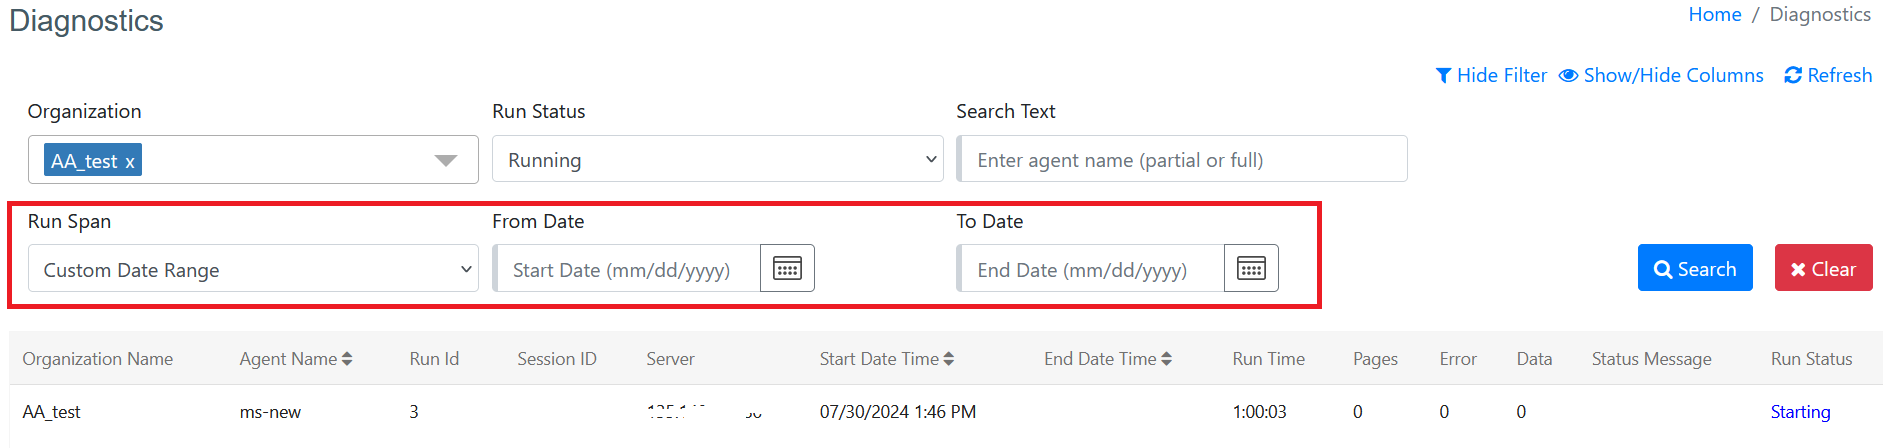Click the End Date input field
Viewport: 1883px width, 448px height.
tap(1091, 268)
